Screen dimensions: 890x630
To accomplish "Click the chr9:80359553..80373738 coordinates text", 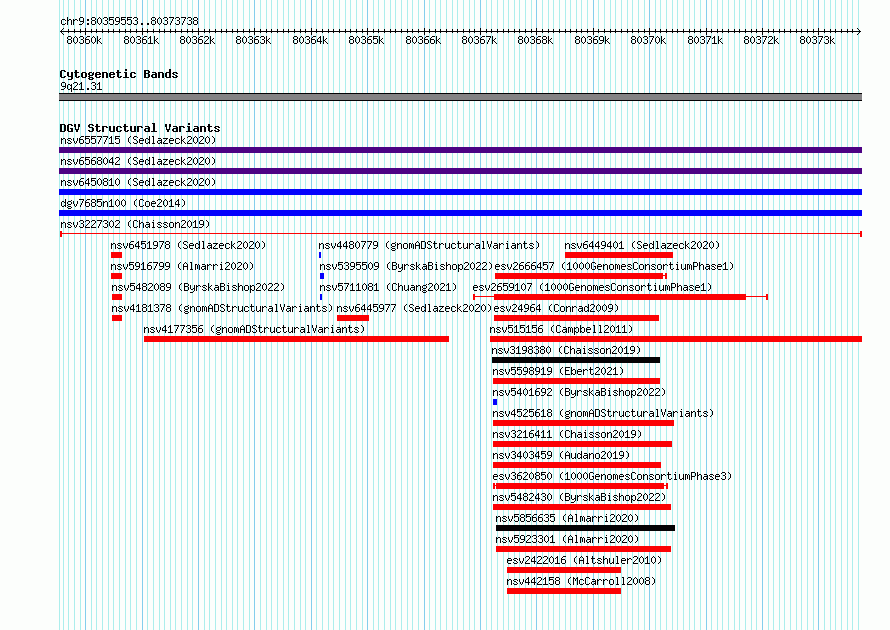I will 129,21.
